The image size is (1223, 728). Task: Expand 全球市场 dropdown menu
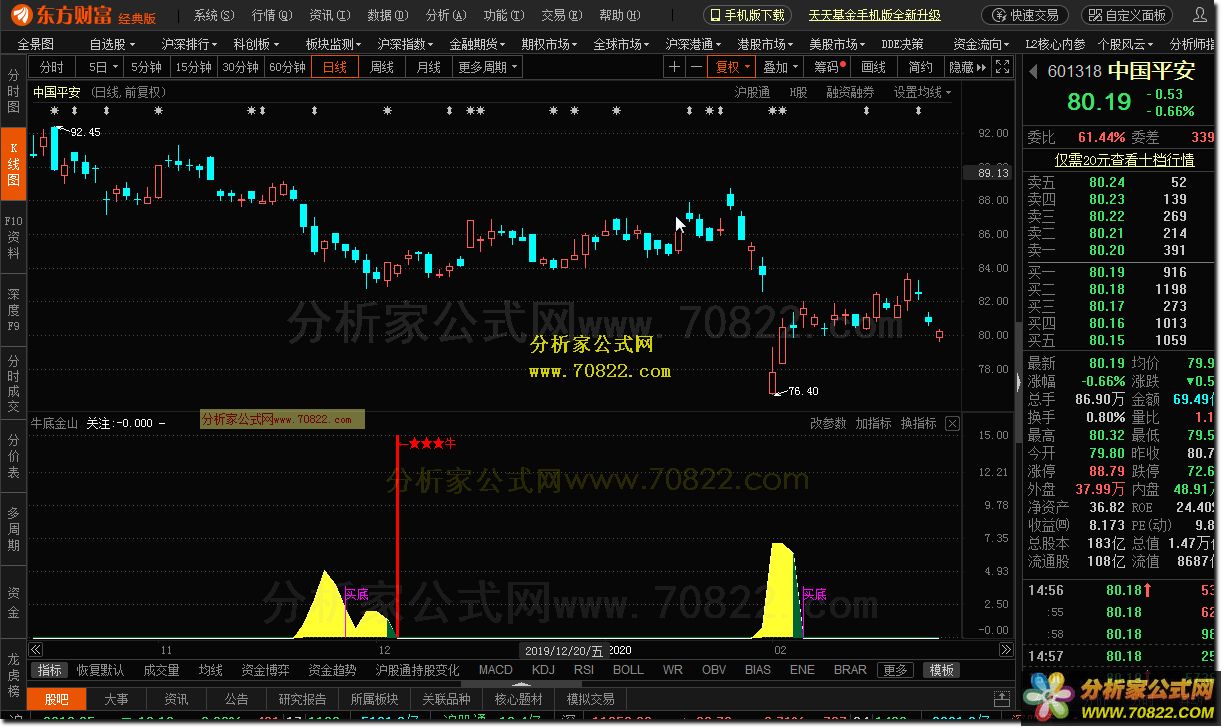coord(622,45)
